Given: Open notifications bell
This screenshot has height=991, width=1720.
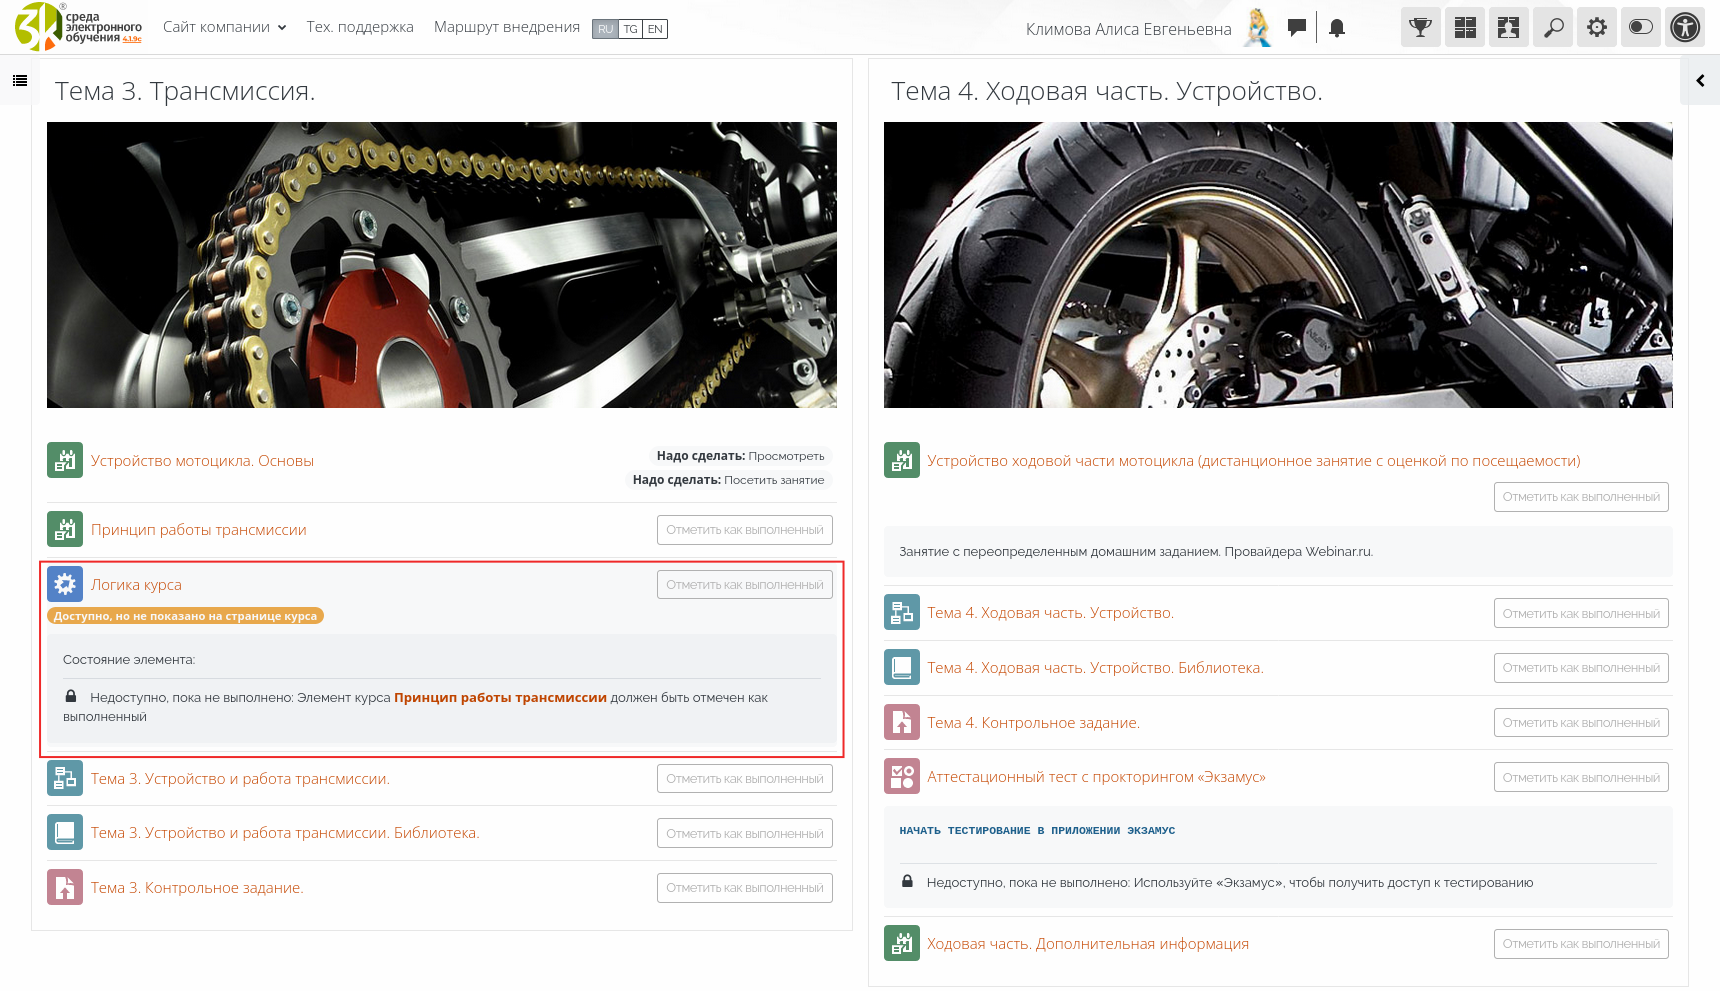Looking at the screenshot, I should [1337, 28].
